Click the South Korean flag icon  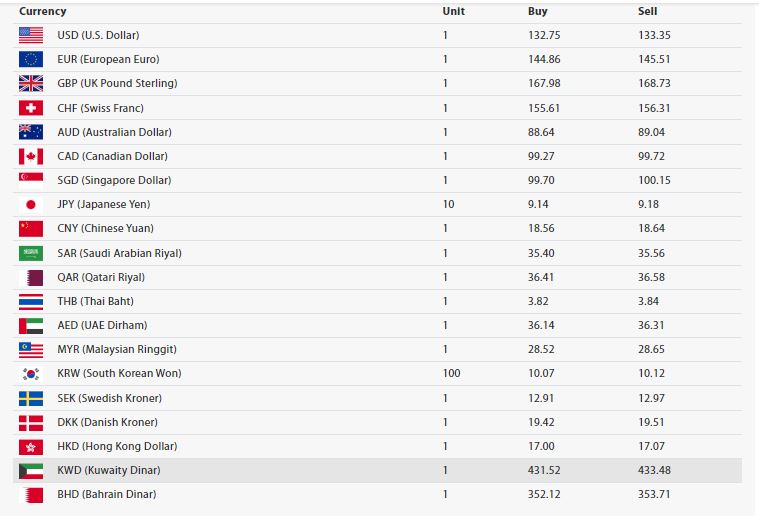tap(30, 373)
